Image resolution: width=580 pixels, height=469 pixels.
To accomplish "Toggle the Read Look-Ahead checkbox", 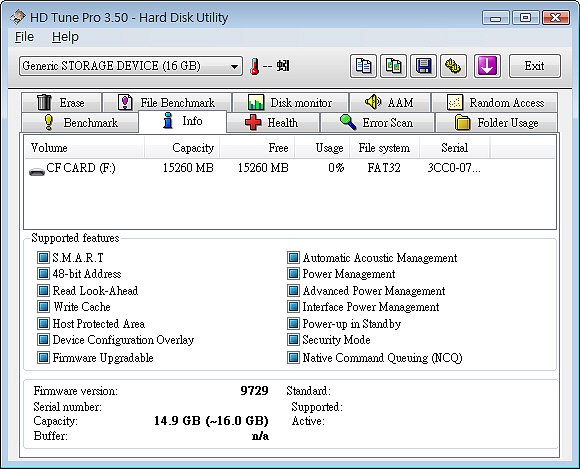I will pos(43,290).
